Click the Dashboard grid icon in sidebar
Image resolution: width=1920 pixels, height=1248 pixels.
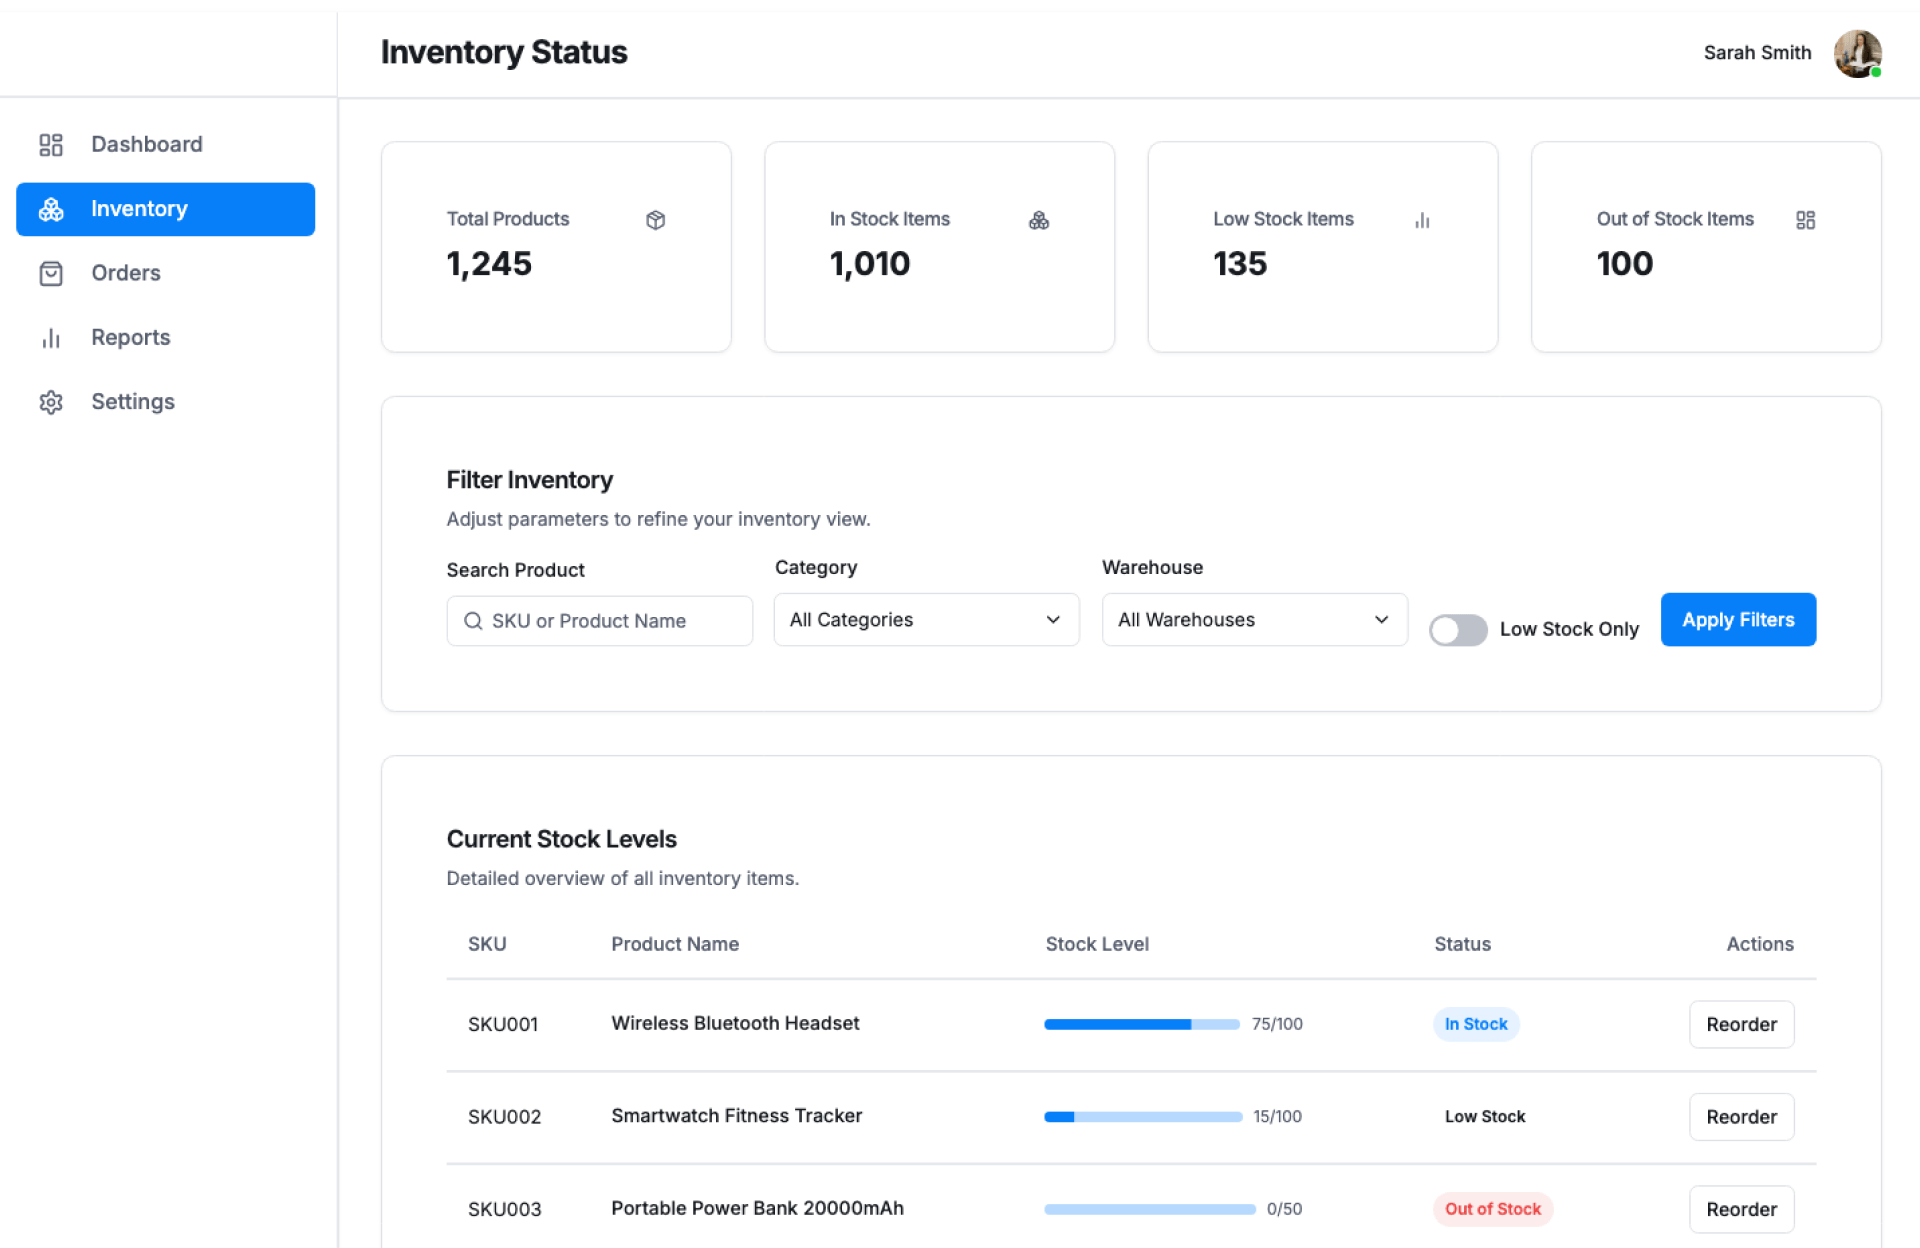pos(51,145)
